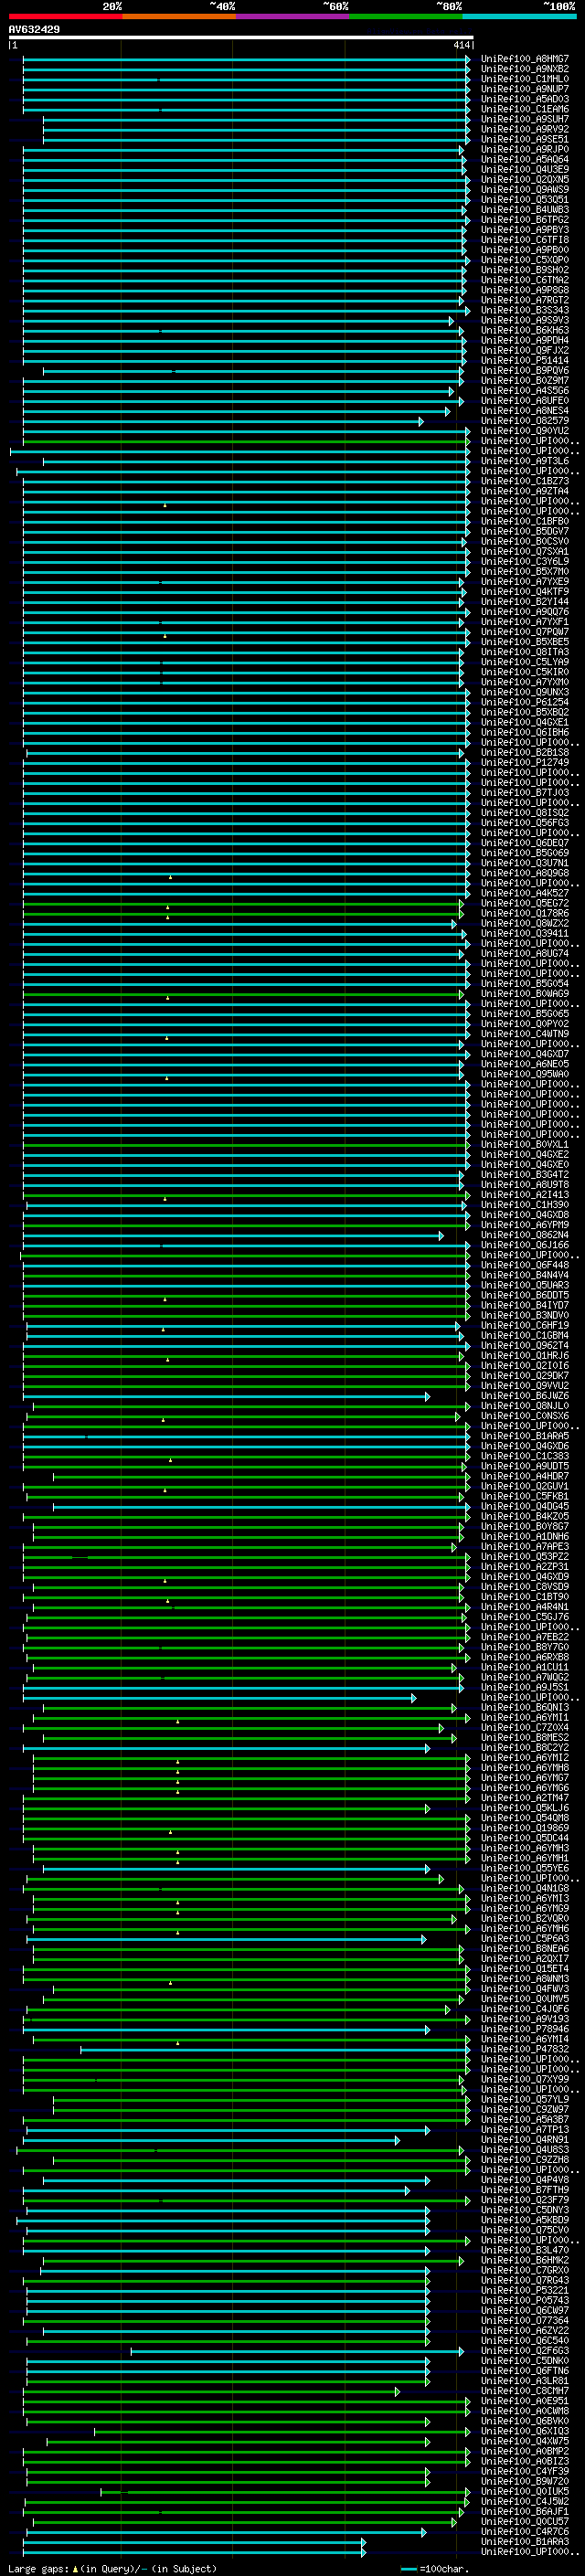The height and width of the screenshot is (2576, 585).
Task: Open hit UniRef100_C1MHL0
Action: (x=525, y=79)
